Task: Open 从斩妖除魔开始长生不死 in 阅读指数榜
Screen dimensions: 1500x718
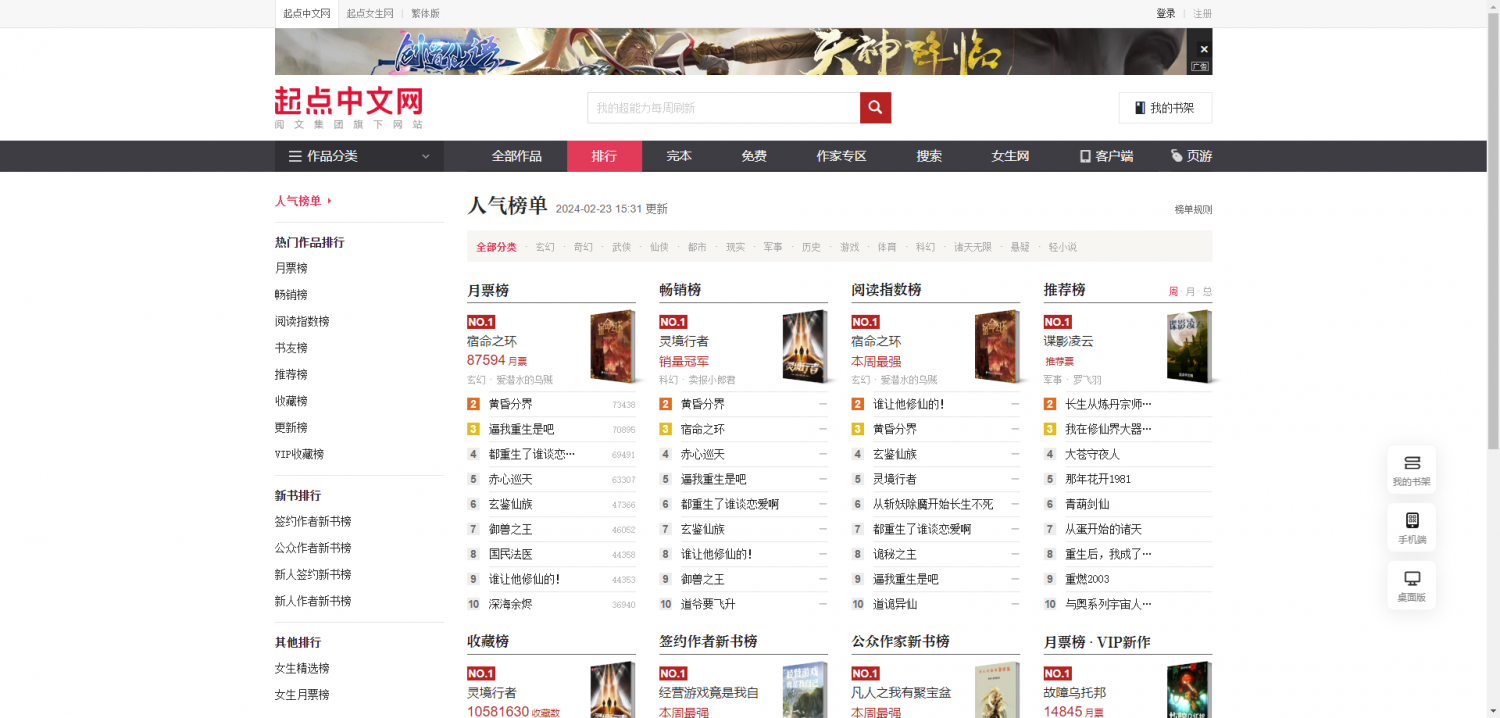Action: tap(933, 504)
